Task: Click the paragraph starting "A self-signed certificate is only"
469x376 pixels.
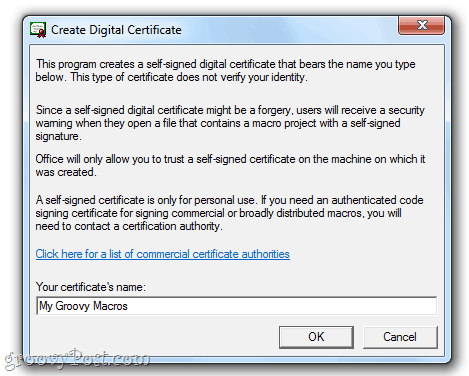Action: [229, 213]
